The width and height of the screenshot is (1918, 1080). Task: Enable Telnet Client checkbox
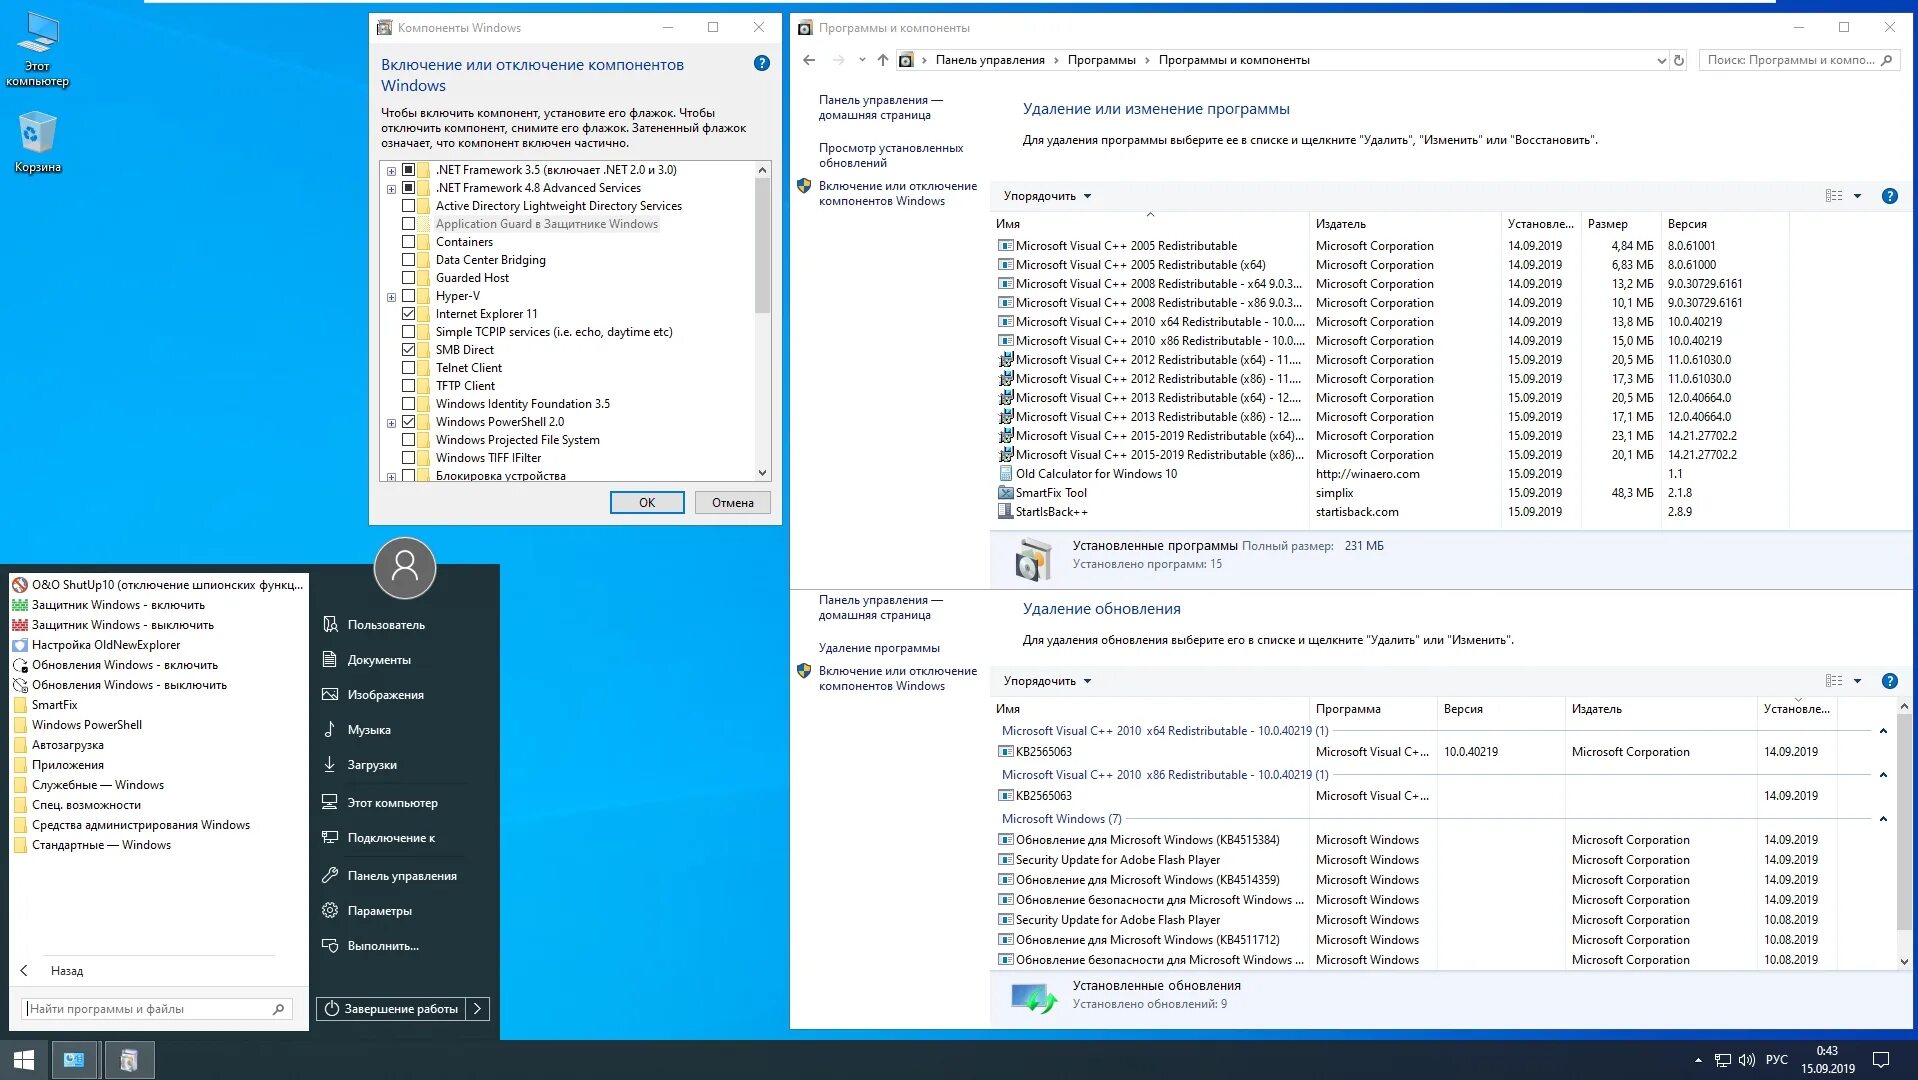[408, 368]
